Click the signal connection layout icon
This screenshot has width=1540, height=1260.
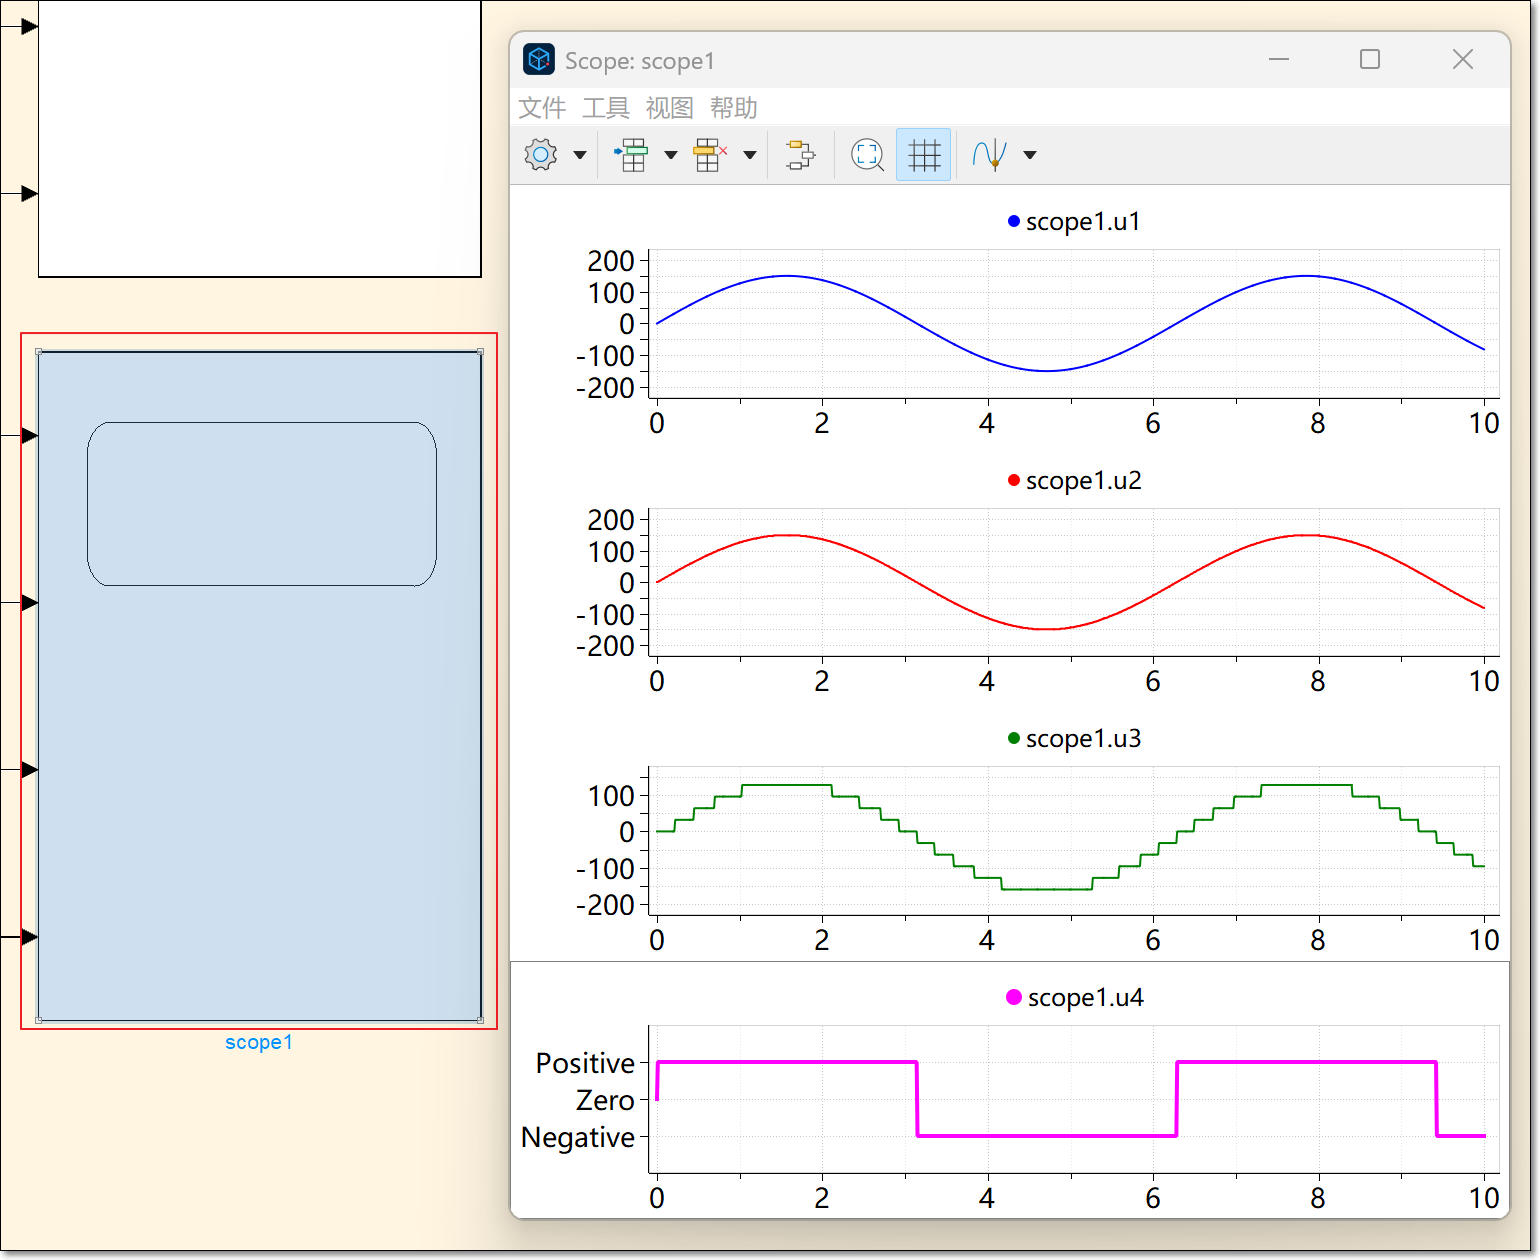click(x=800, y=155)
